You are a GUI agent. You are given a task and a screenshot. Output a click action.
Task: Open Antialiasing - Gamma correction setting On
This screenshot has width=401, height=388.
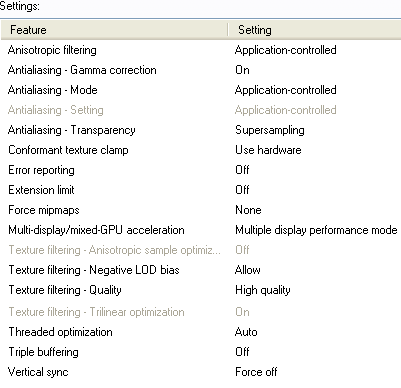click(x=242, y=70)
